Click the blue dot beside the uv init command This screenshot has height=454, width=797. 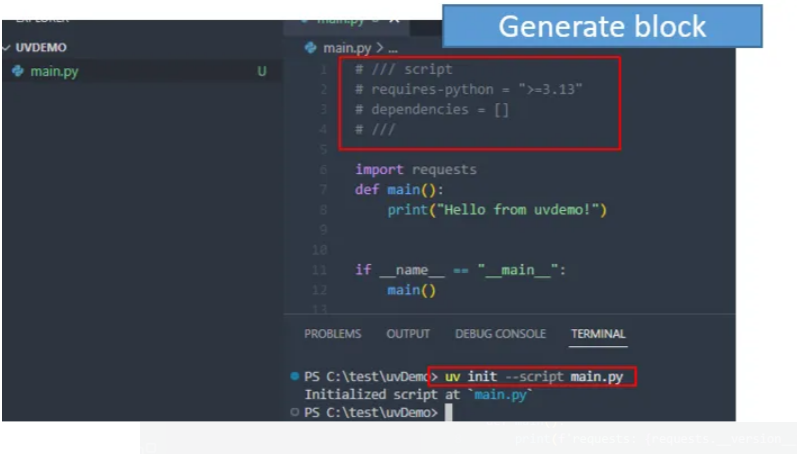pos(295,377)
